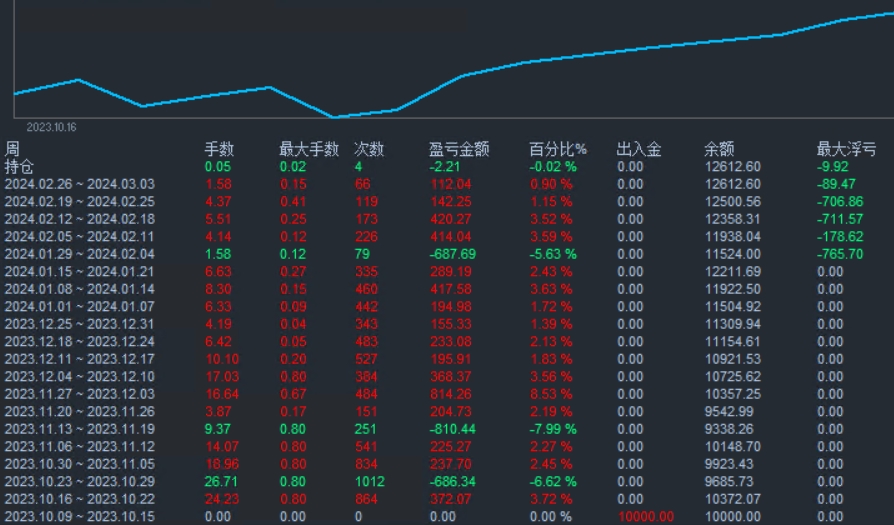Screen dimensions: 894x525
Task: Select week row 2023.10.30 ~ 2023.11.05
Action: tap(80, 464)
